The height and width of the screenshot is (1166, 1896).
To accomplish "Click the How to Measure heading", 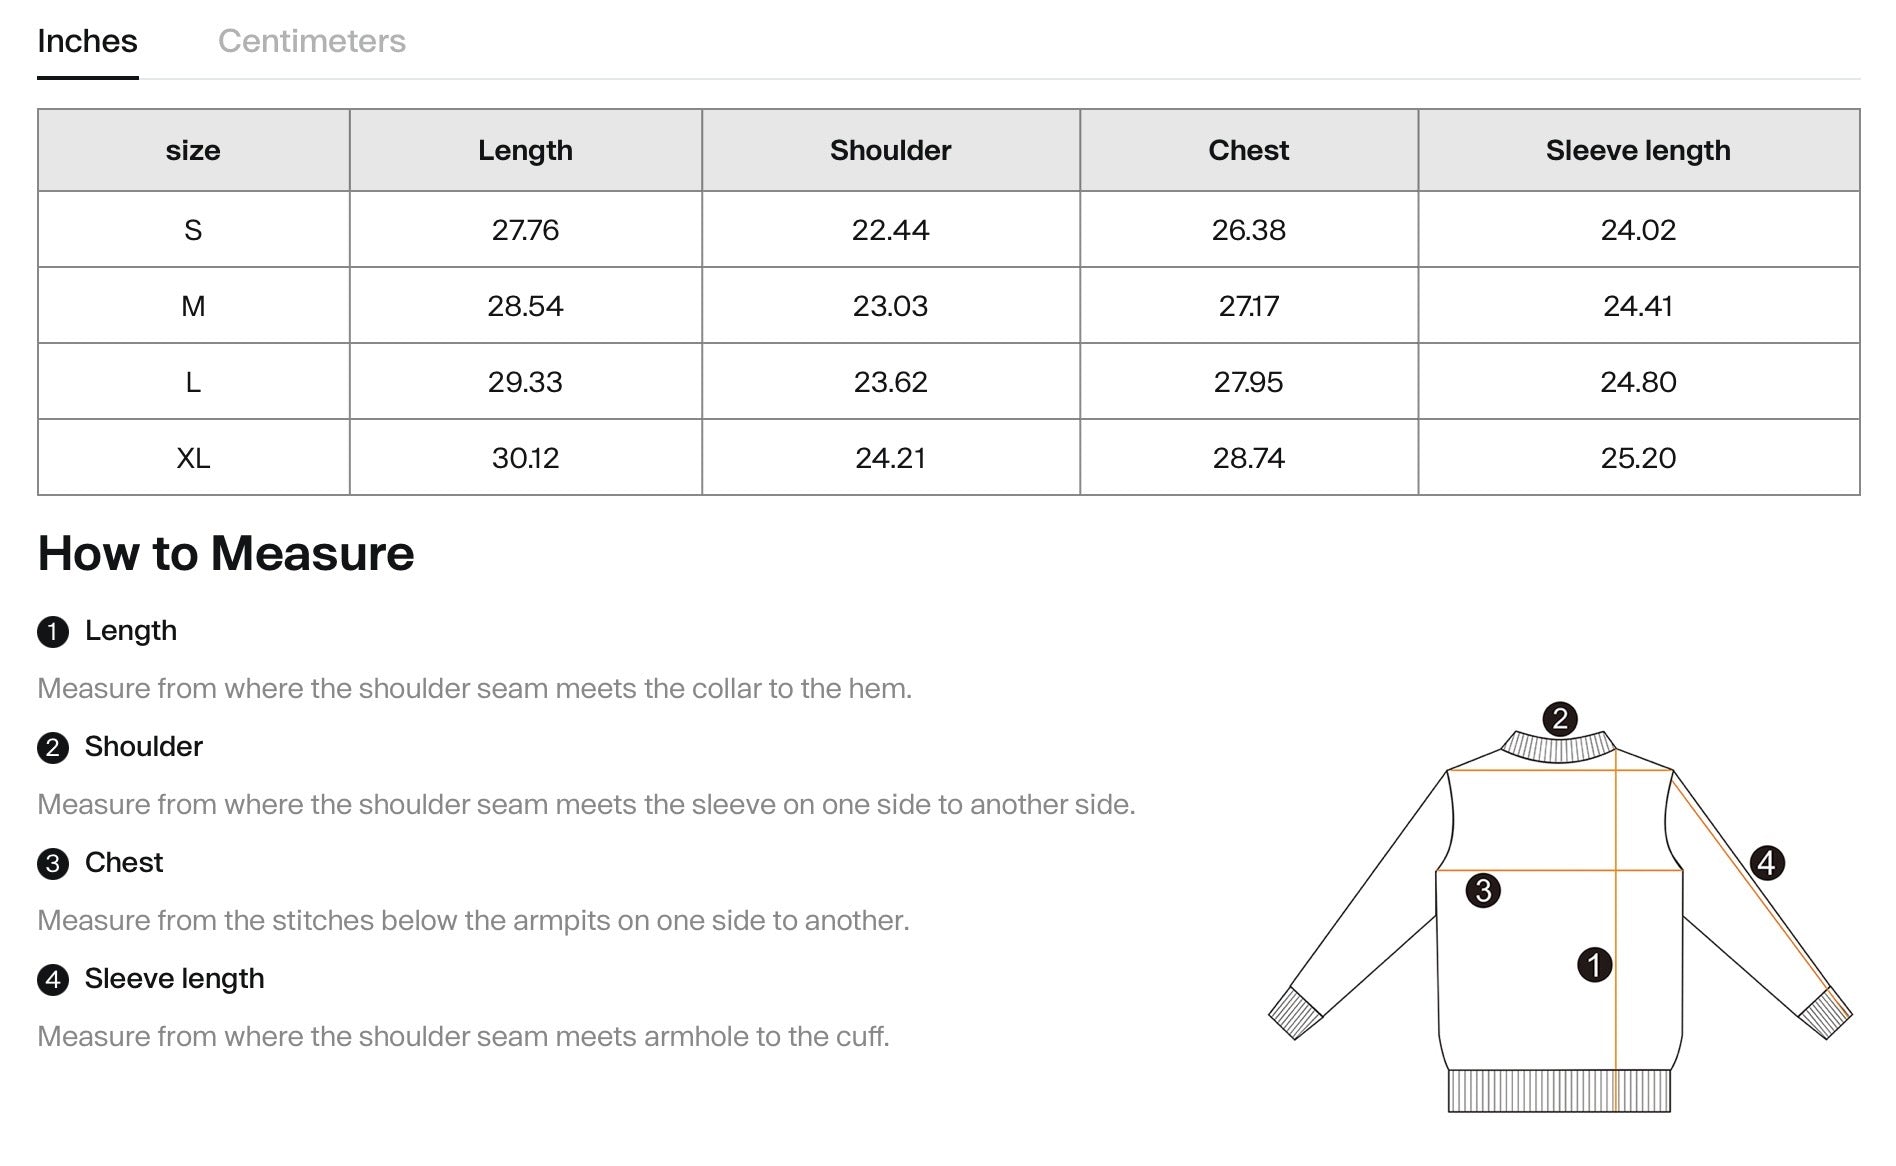I will 226,553.
